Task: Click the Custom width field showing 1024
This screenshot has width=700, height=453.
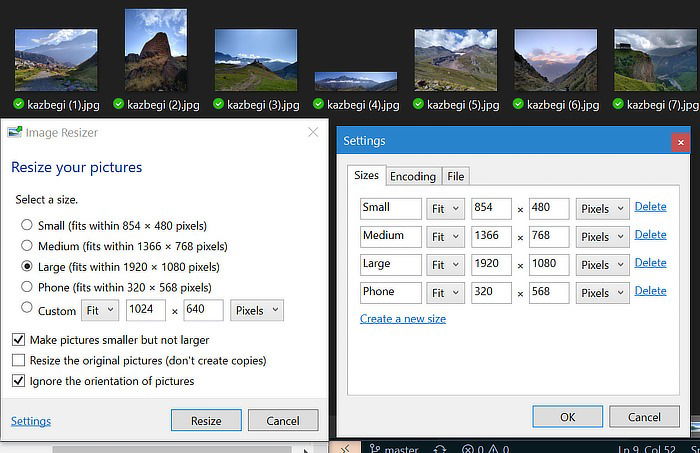Action: tap(146, 310)
